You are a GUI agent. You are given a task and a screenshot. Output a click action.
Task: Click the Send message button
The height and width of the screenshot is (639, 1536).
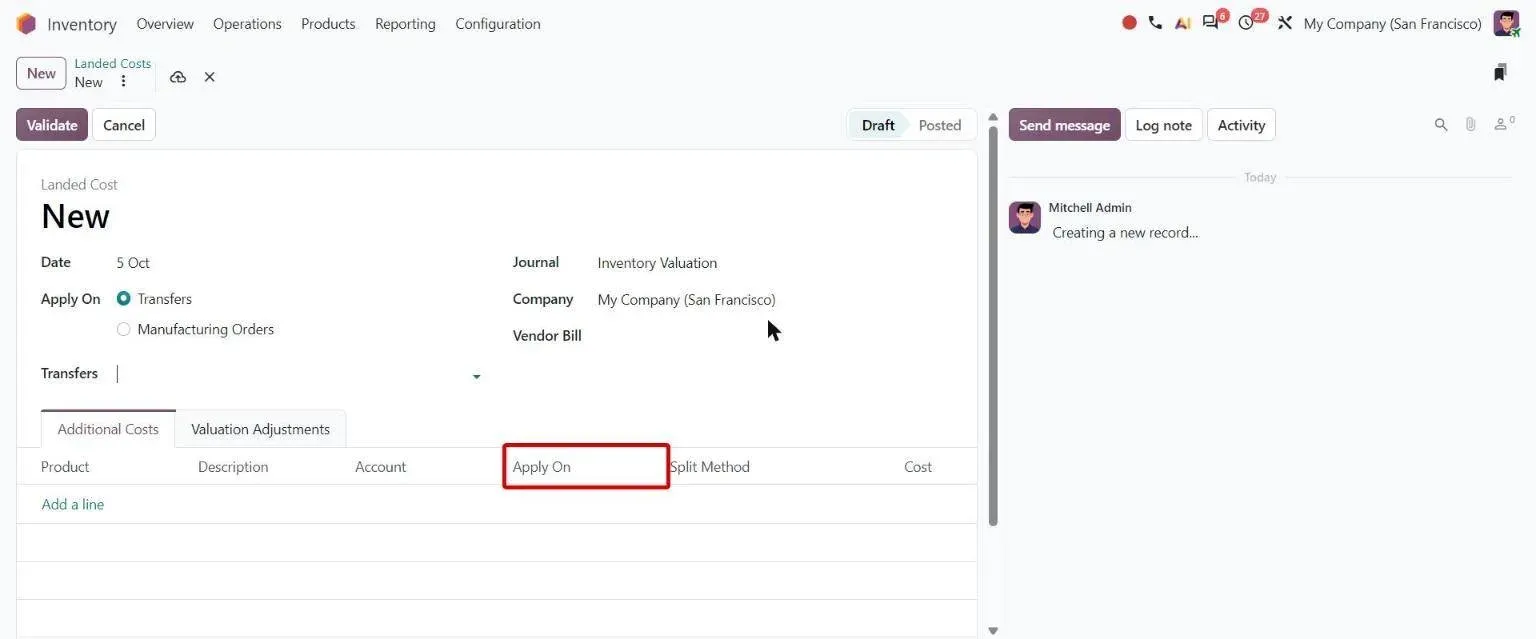[x=1064, y=125]
